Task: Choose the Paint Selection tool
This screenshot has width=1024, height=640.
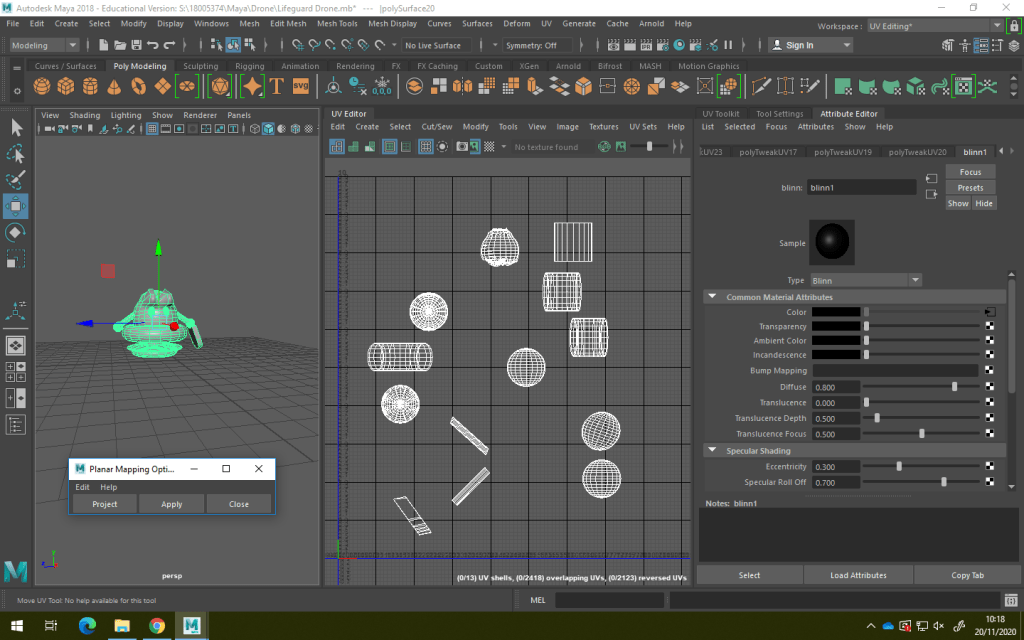Action: (16, 180)
